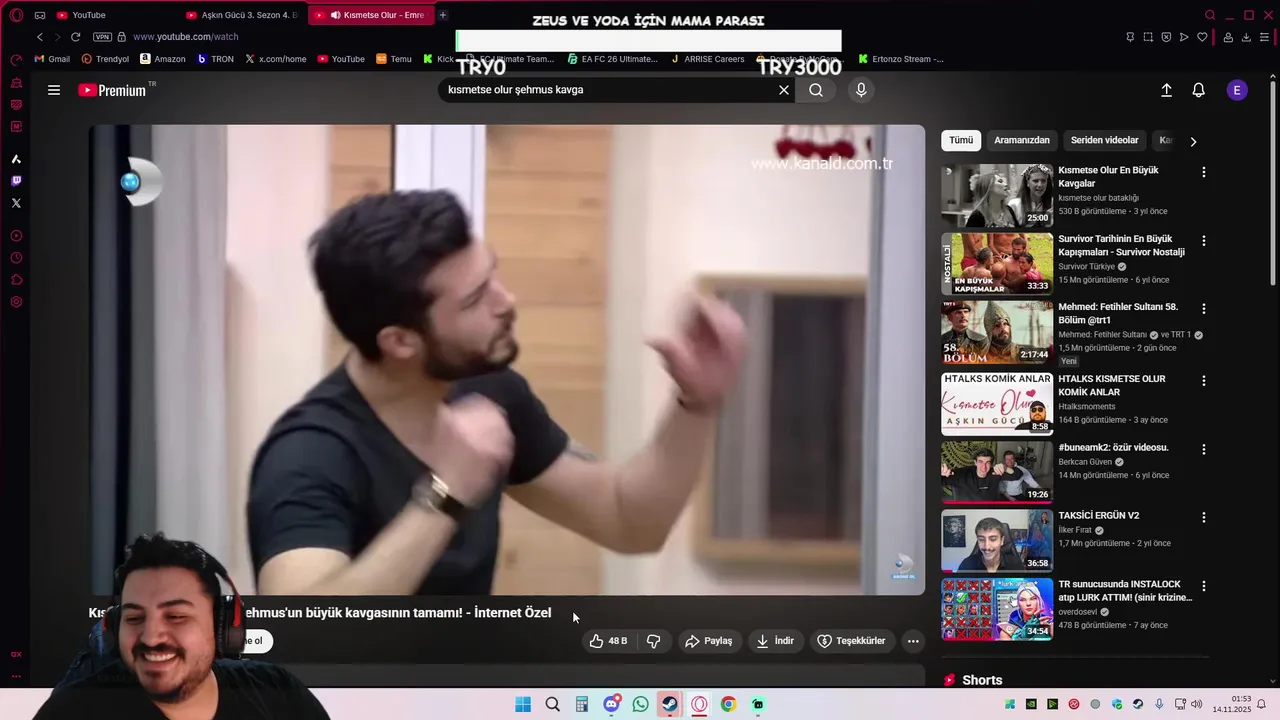Viewport: 1280px width, 720px height.
Task: Click the heart bookmark icon in toolbar
Action: coord(1202,37)
